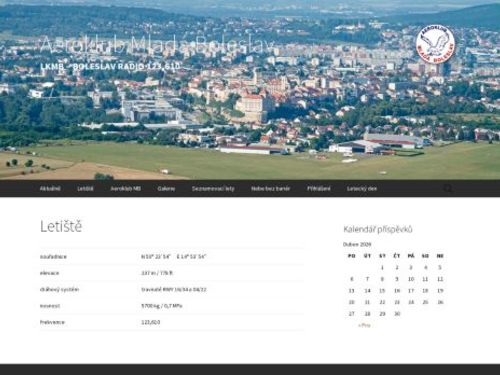Select the dráhový systém row label
Viewport: 500px width, 375px height.
[59, 289]
